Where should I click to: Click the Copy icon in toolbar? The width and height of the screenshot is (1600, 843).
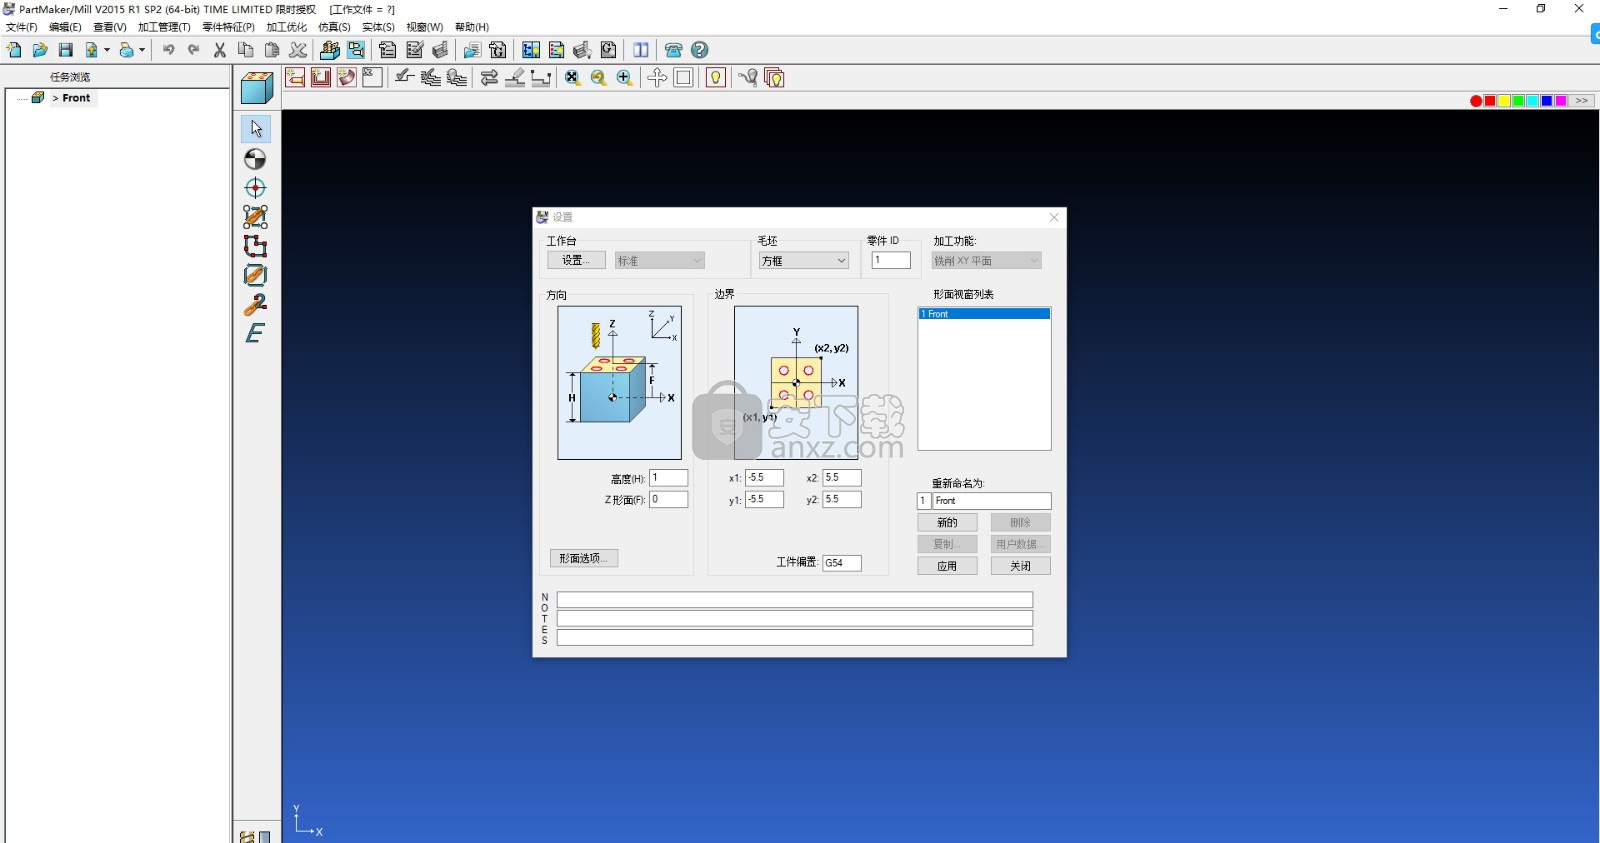point(246,50)
